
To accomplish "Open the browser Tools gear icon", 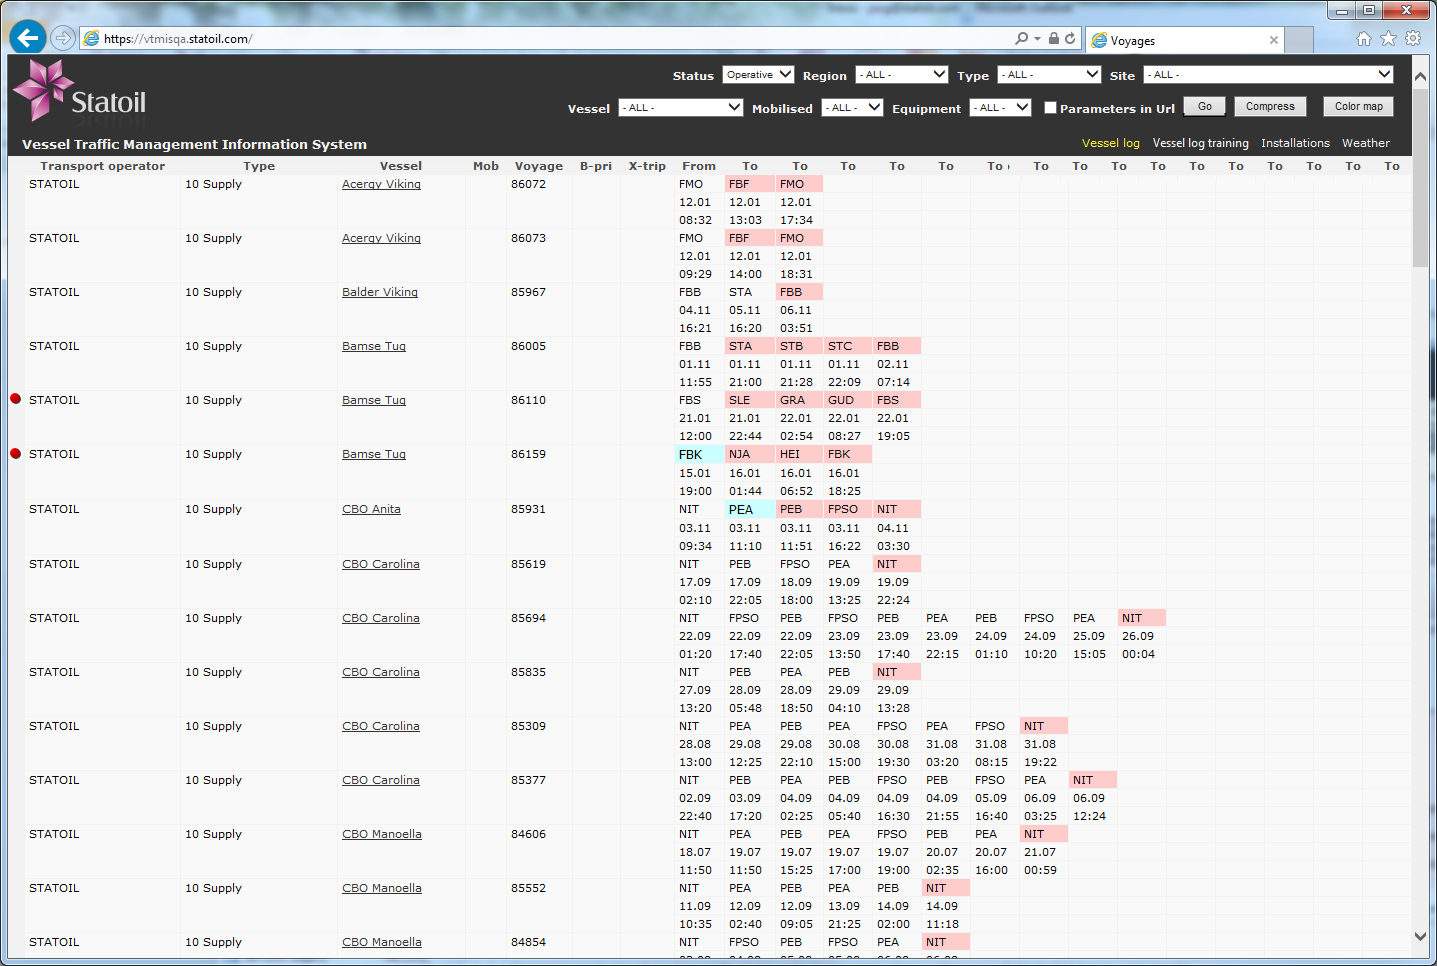I will coord(1413,38).
